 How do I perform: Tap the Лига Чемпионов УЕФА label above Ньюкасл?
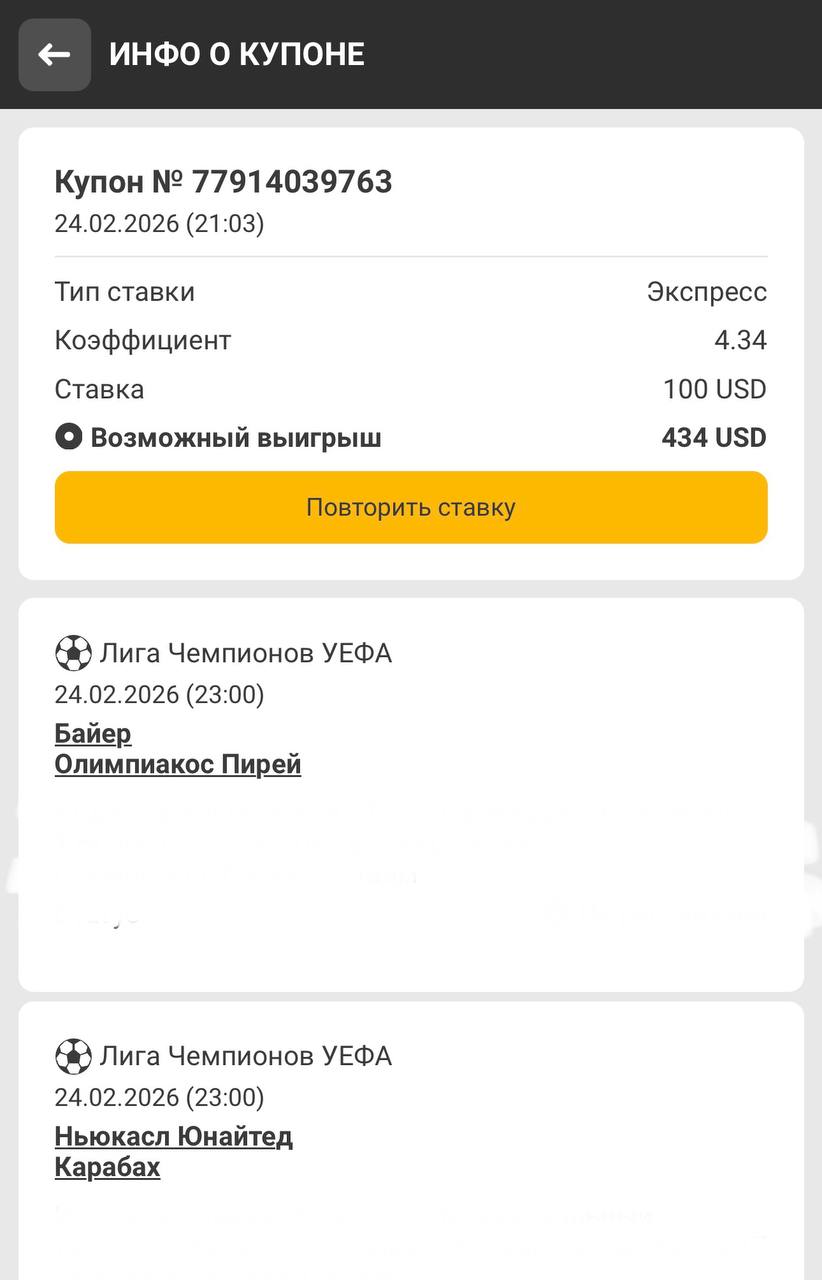pos(245,1057)
